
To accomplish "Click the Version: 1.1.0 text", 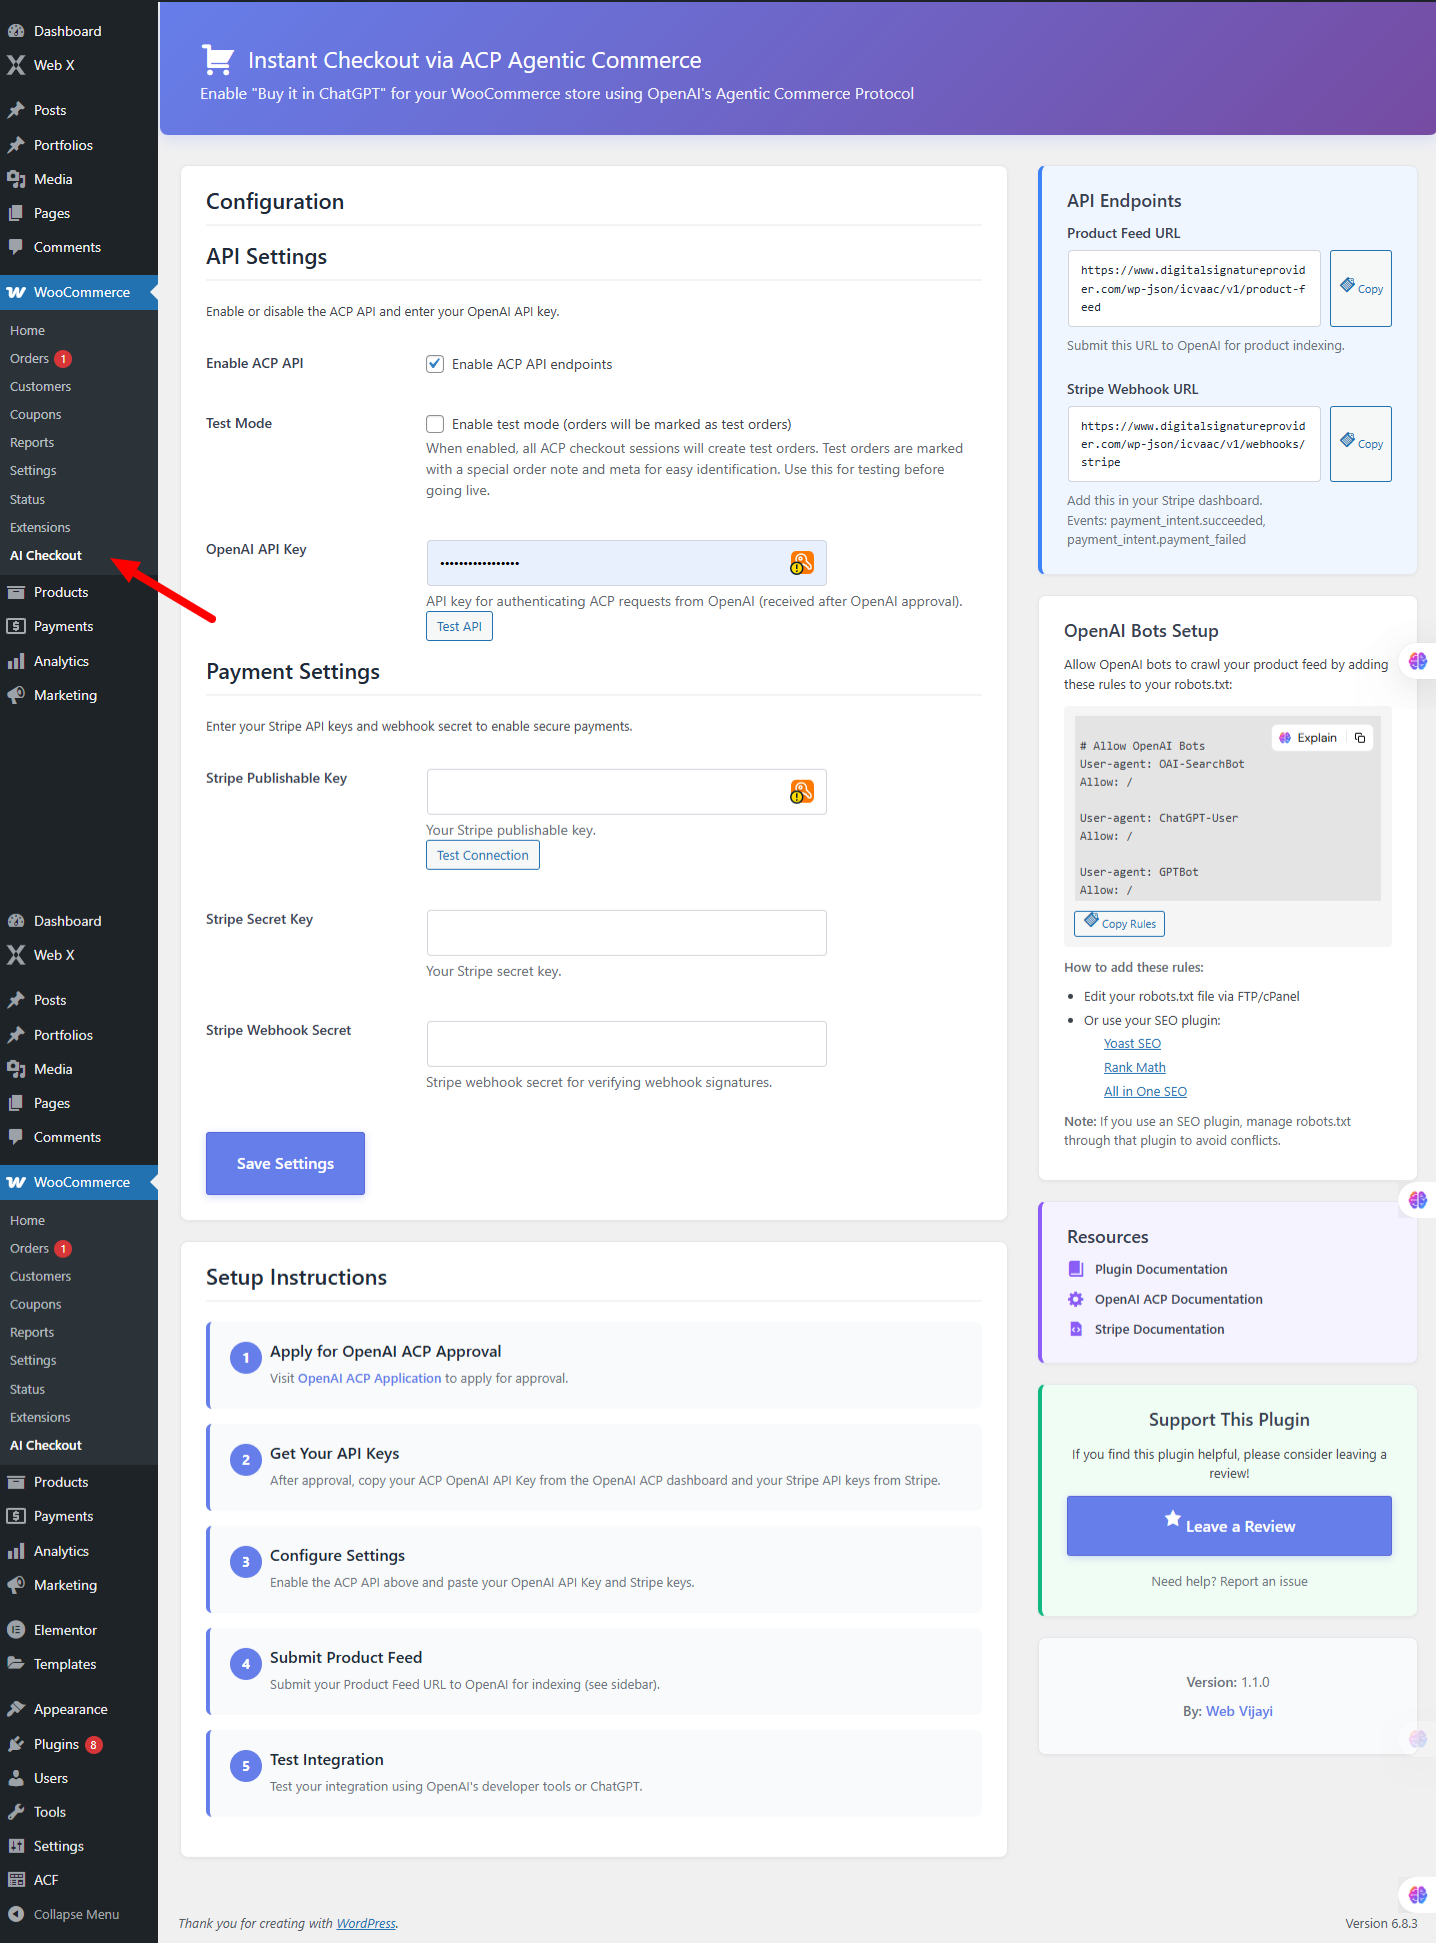I will click(1228, 1682).
